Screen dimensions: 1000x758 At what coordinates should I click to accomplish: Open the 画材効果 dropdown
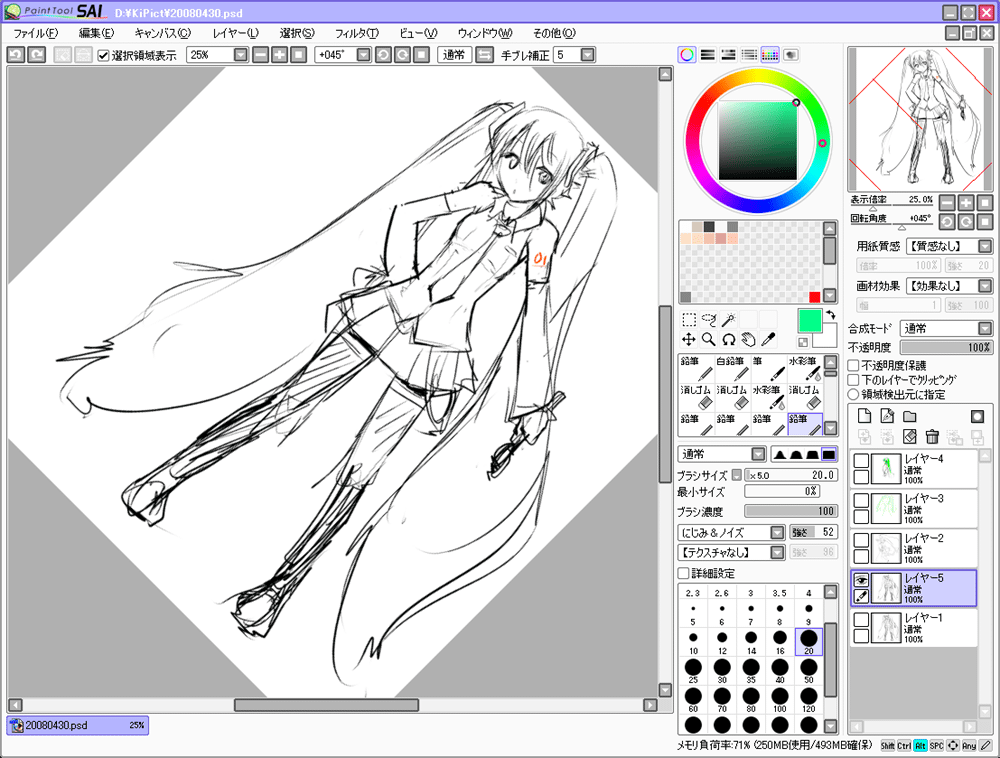[x=985, y=286]
